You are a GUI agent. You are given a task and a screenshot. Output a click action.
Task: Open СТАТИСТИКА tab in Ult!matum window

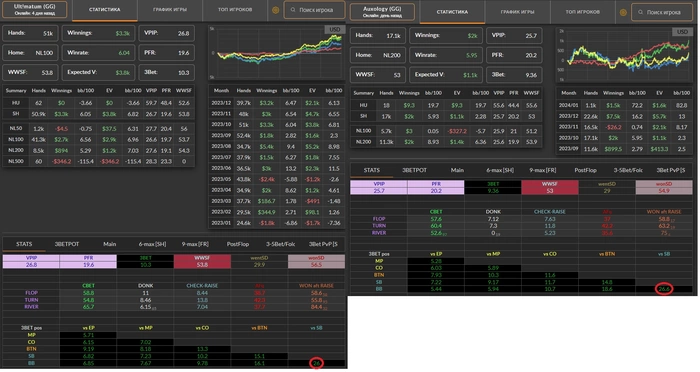click(x=104, y=10)
